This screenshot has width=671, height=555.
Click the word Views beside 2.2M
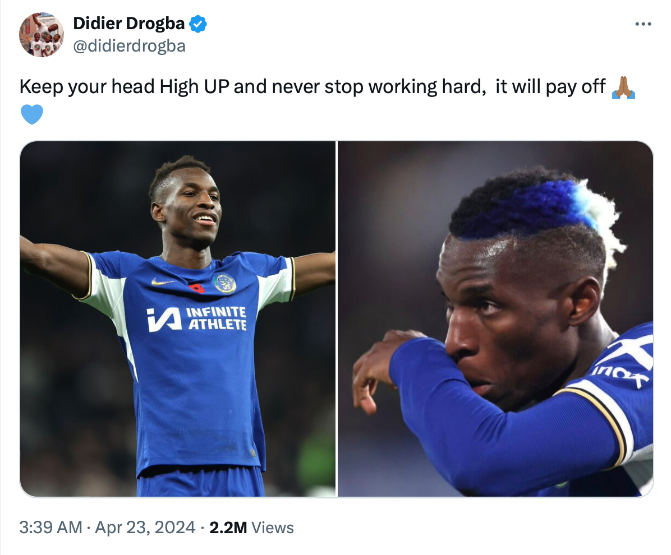[x=273, y=528]
